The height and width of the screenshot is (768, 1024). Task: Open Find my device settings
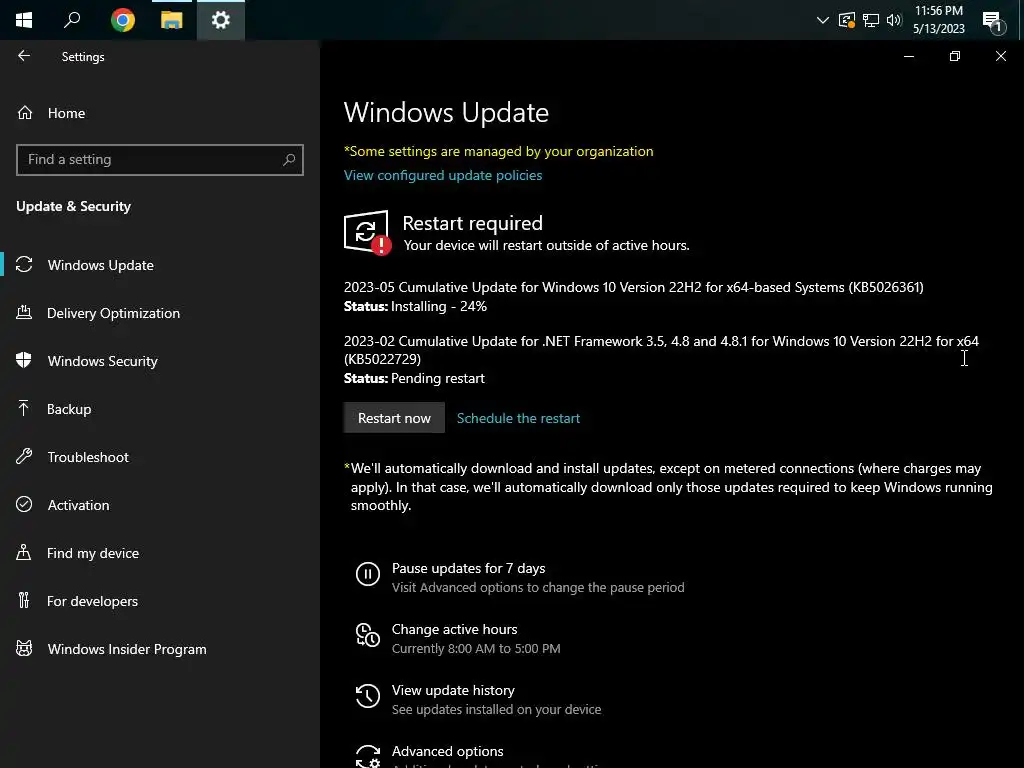coord(93,553)
